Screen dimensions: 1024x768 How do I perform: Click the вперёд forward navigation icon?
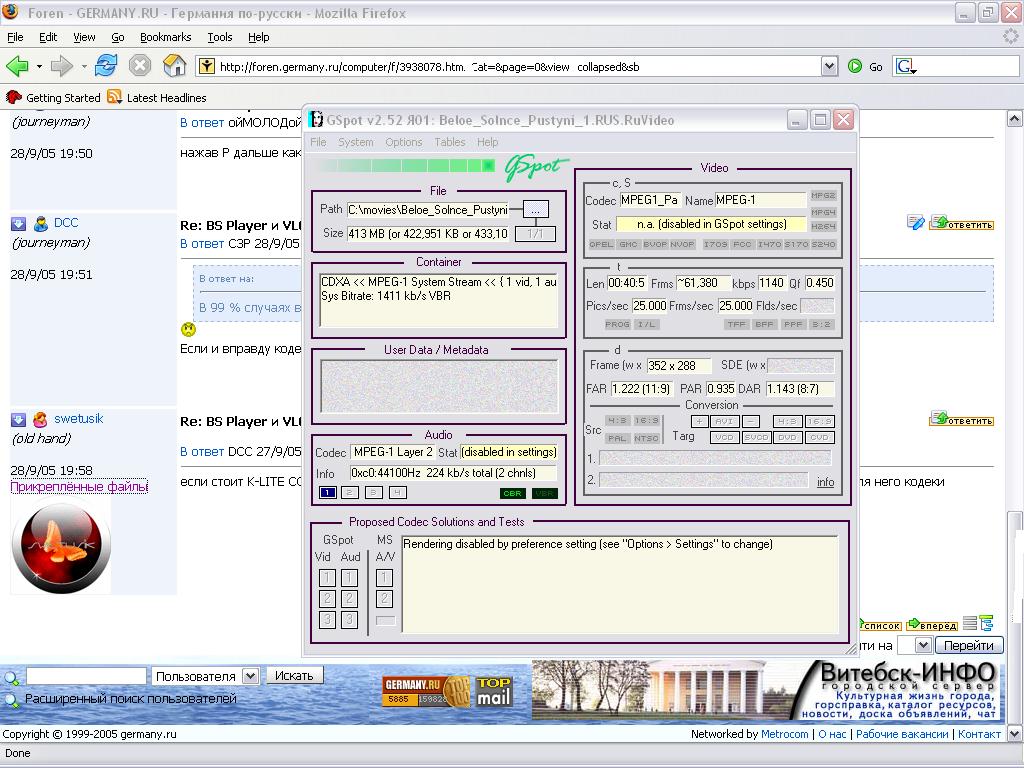pyautogui.click(x=932, y=625)
